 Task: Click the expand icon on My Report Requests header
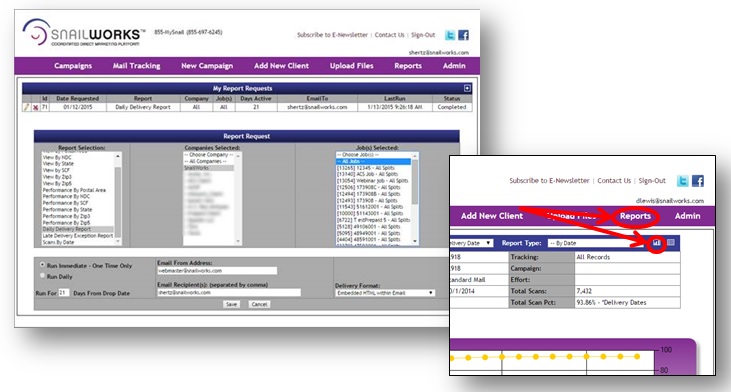tap(467, 88)
